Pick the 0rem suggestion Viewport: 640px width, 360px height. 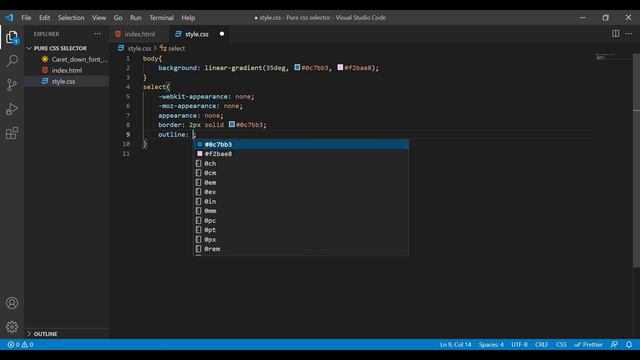301,249
